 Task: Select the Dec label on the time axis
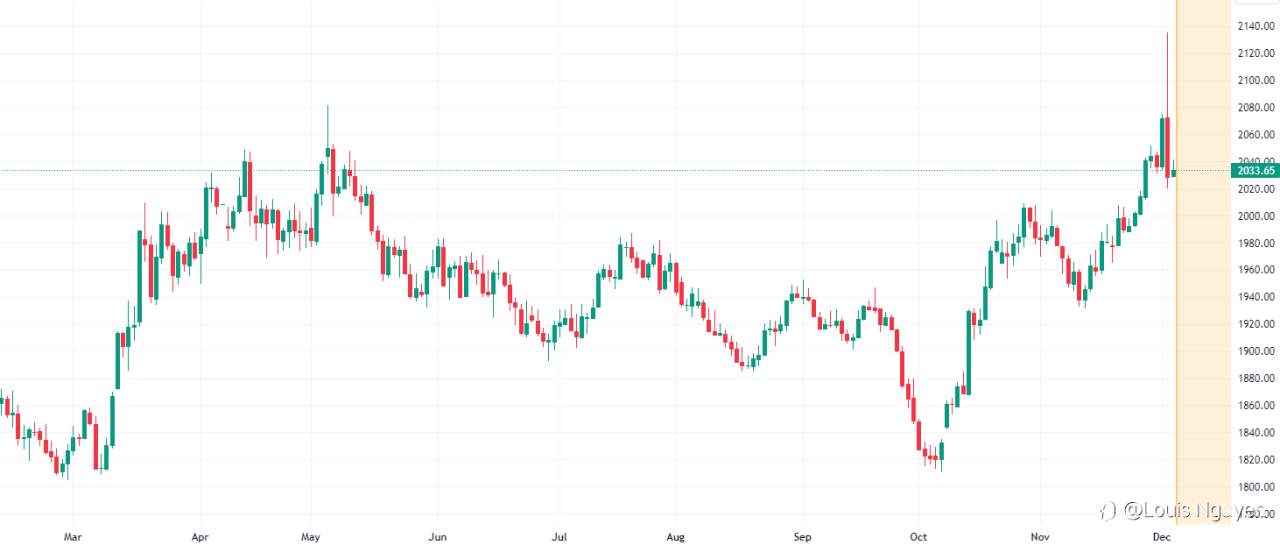1160,537
